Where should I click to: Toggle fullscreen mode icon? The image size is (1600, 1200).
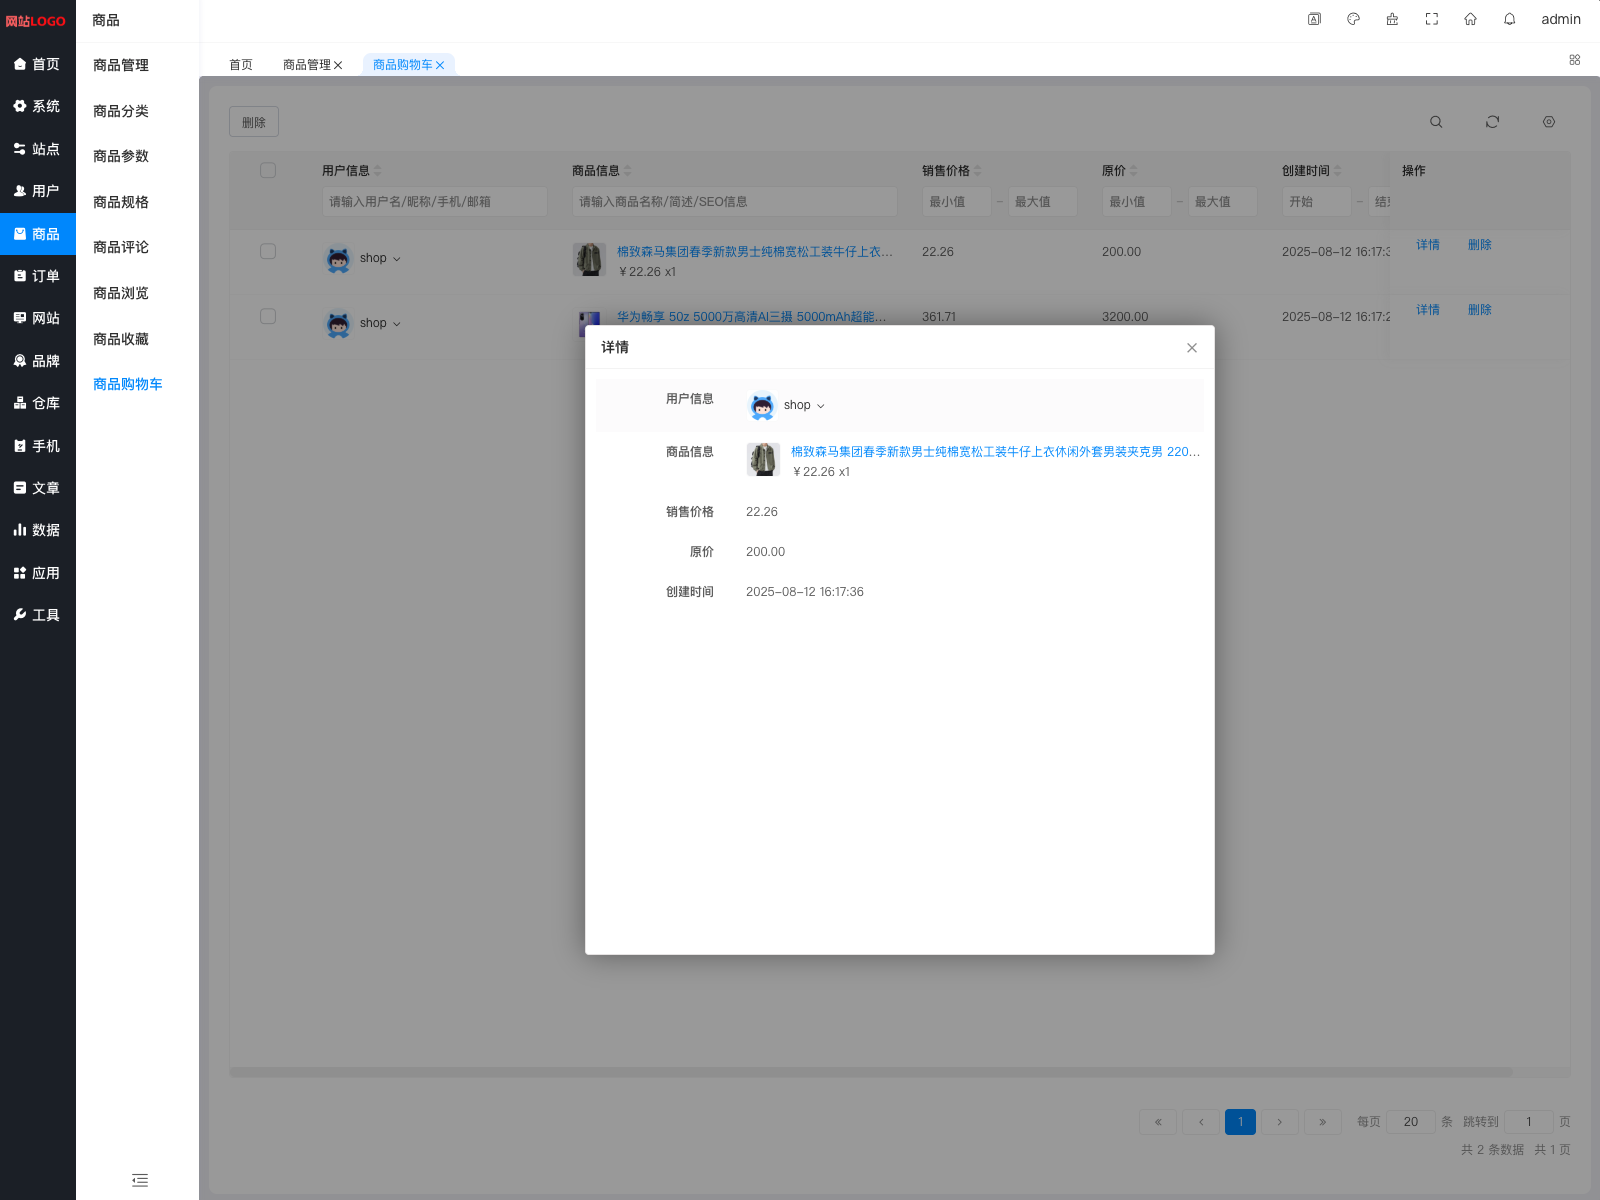tap(1431, 19)
